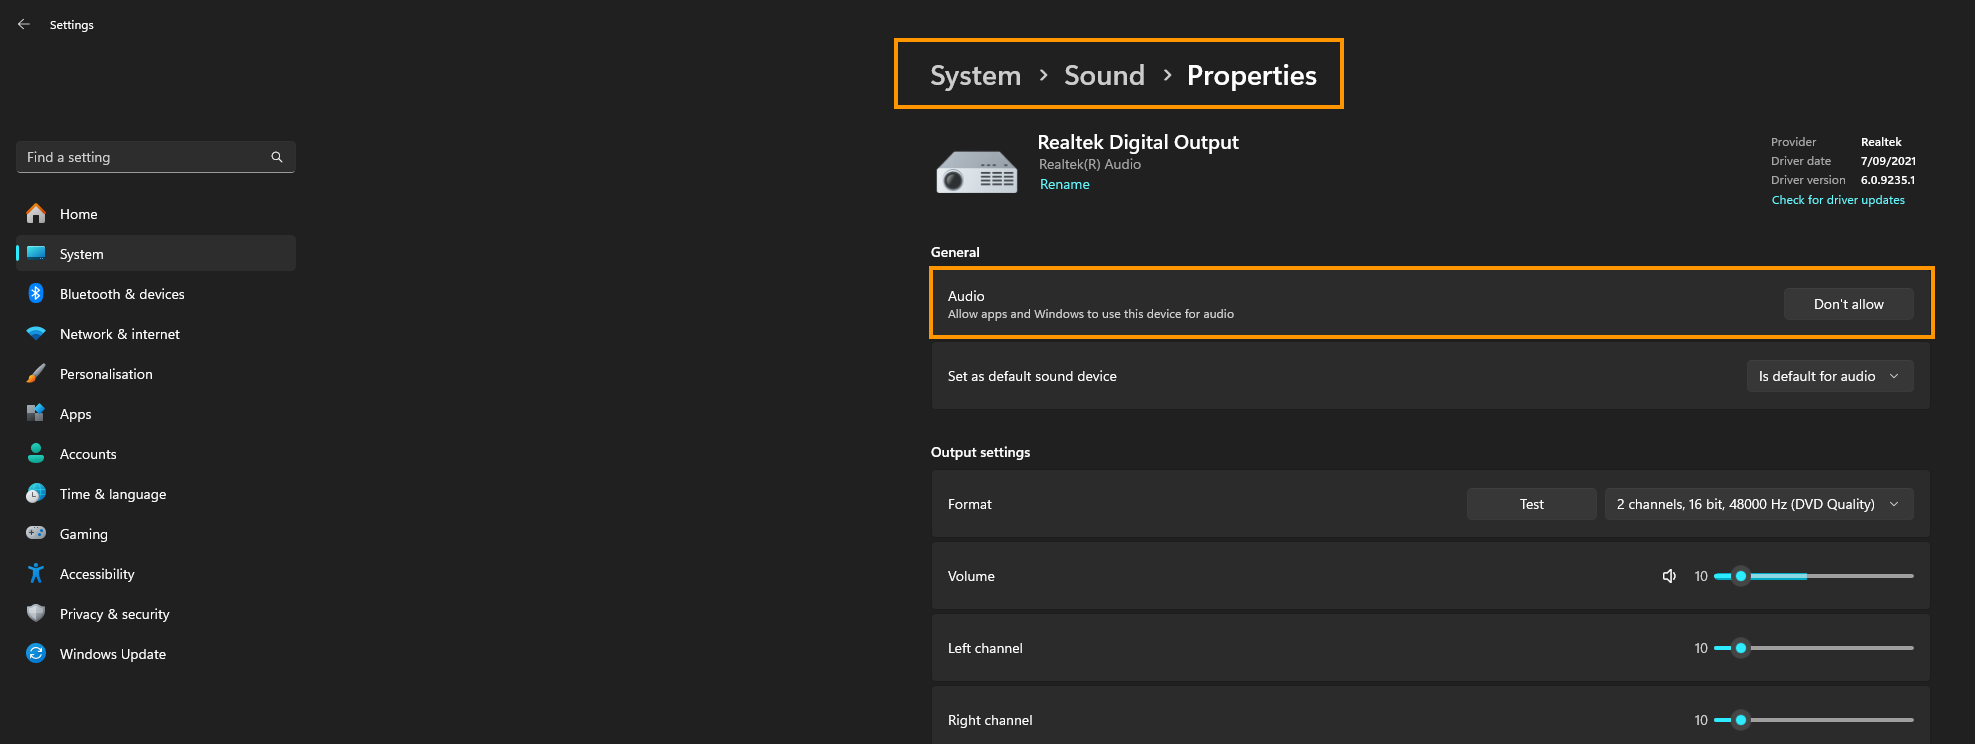This screenshot has height=744, width=1975.
Task: Click the Volume slider thumb
Action: (1741, 576)
